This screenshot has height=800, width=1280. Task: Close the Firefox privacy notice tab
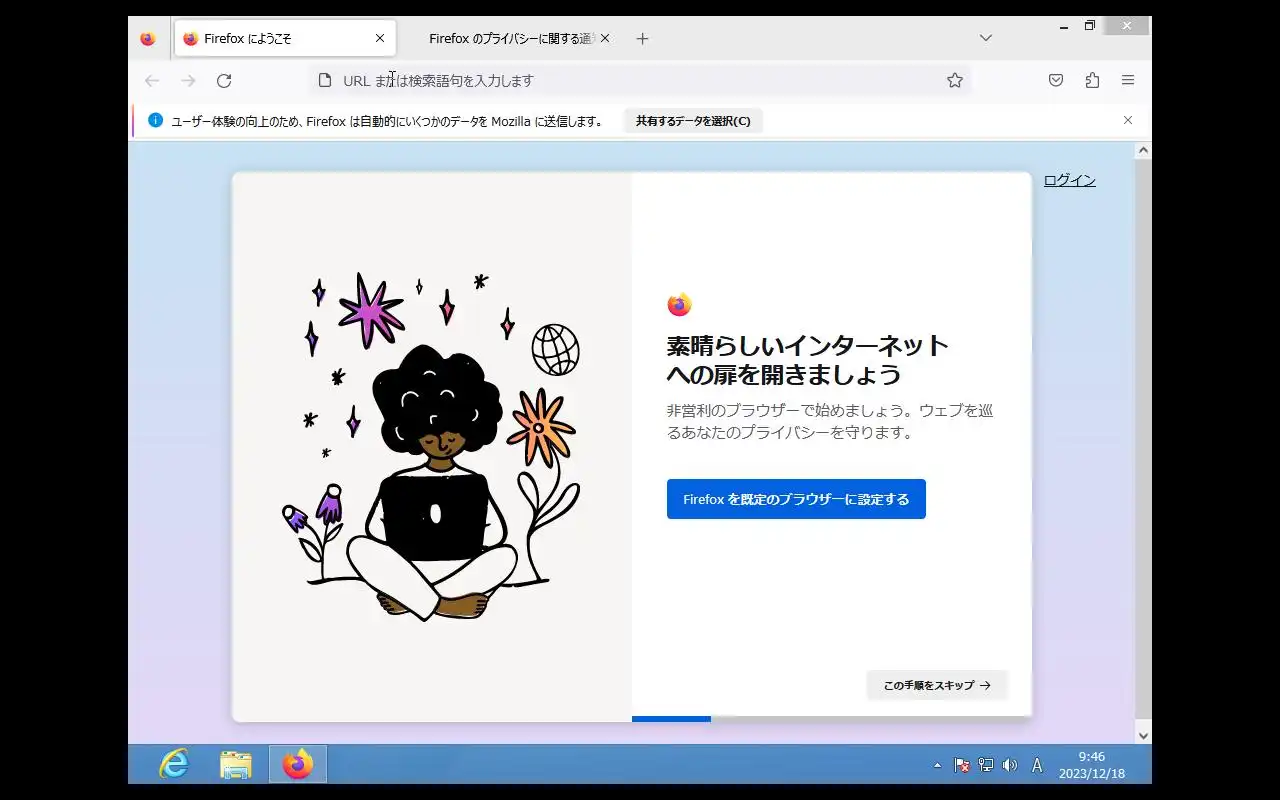[x=605, y=39]
